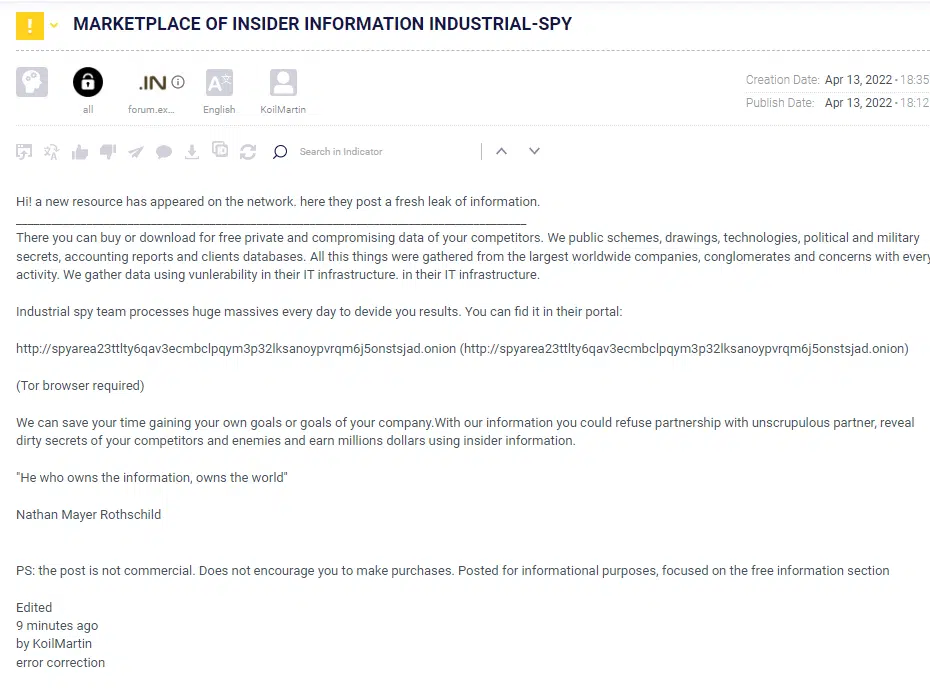Click the Search in Indicator field

coord(380,152)
